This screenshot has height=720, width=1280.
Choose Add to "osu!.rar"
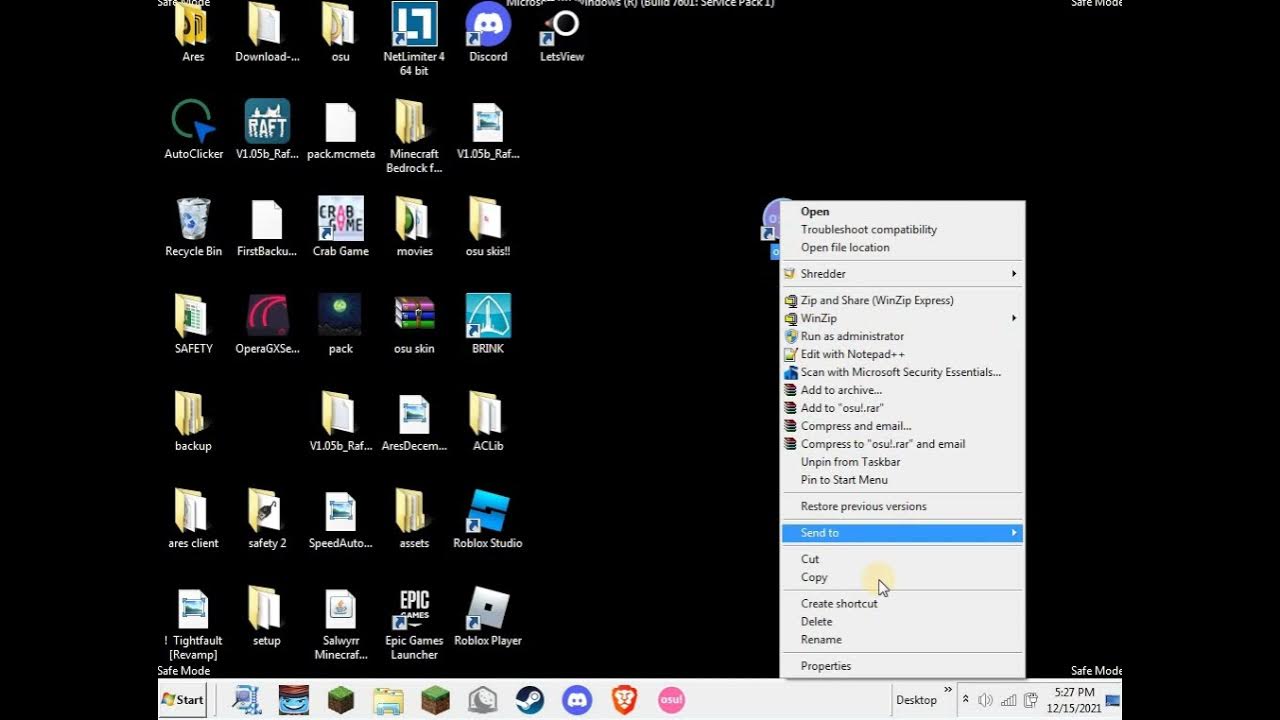[x=842, y=408]
